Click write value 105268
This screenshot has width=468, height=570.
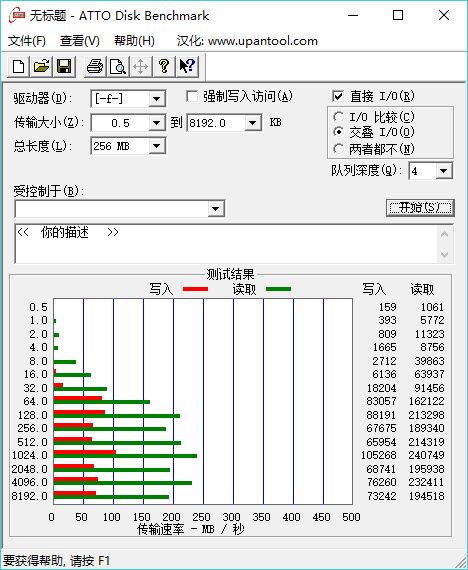(379, 455)
